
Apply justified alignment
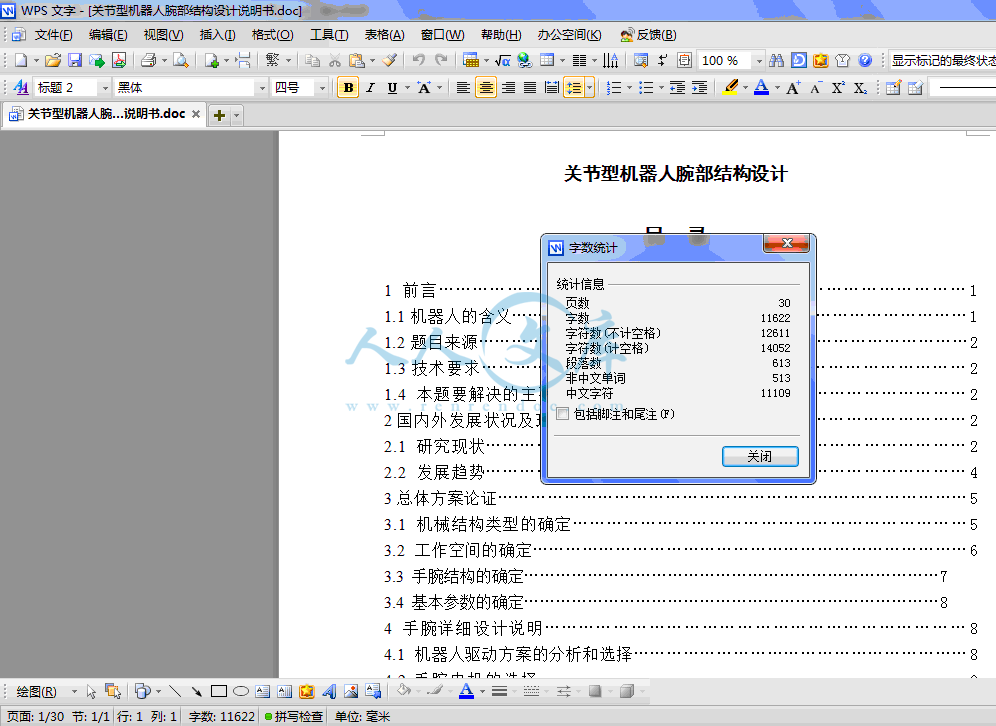click(530, 88)
